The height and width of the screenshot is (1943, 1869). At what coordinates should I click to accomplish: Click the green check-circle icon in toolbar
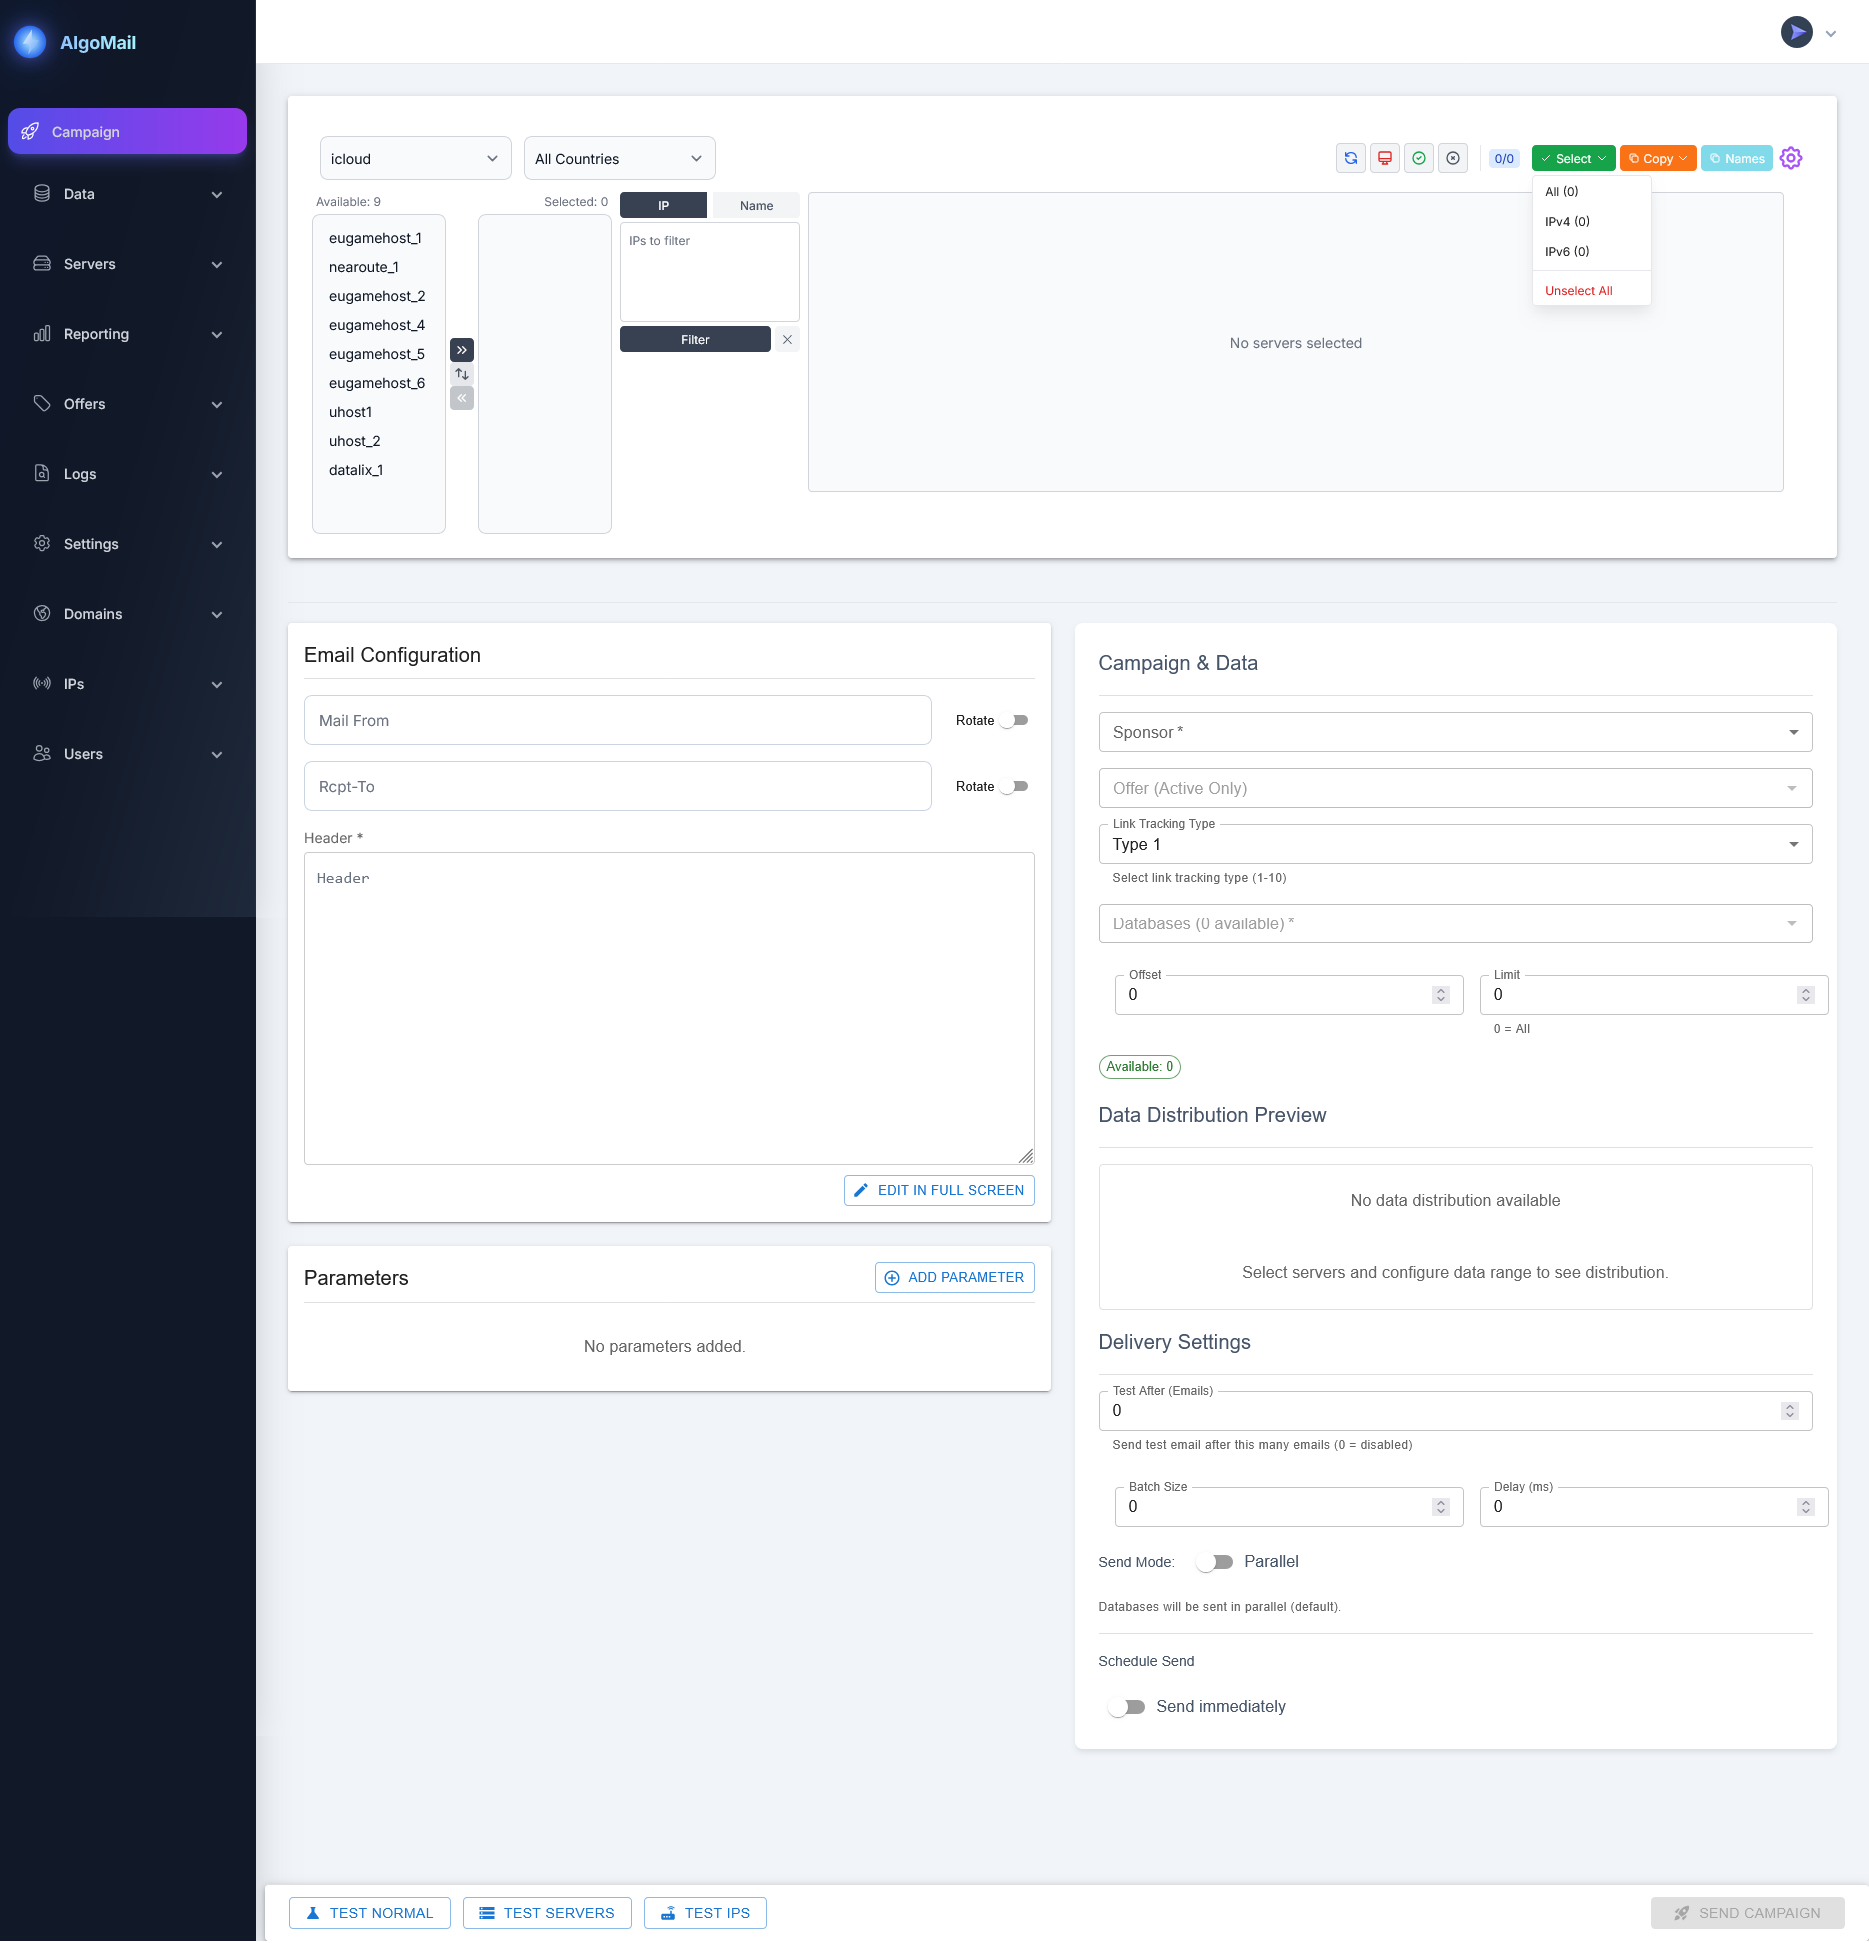(1419, 158)
